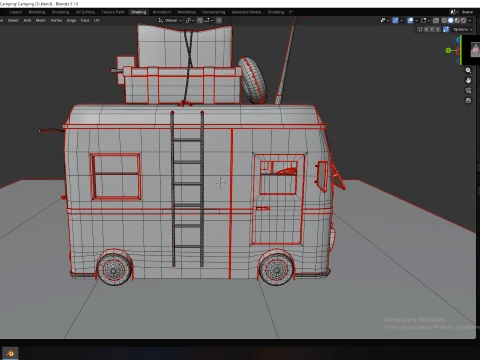Toggle mesh mirror symmetry icon
Screen dimensions: 480x360
420,29
